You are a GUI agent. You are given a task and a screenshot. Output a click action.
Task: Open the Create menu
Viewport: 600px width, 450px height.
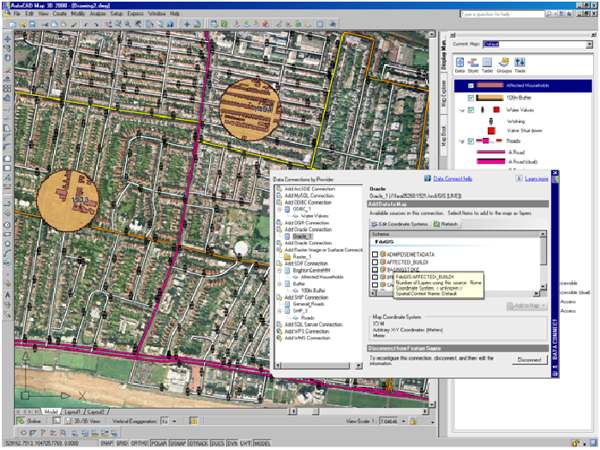point(59,13)
